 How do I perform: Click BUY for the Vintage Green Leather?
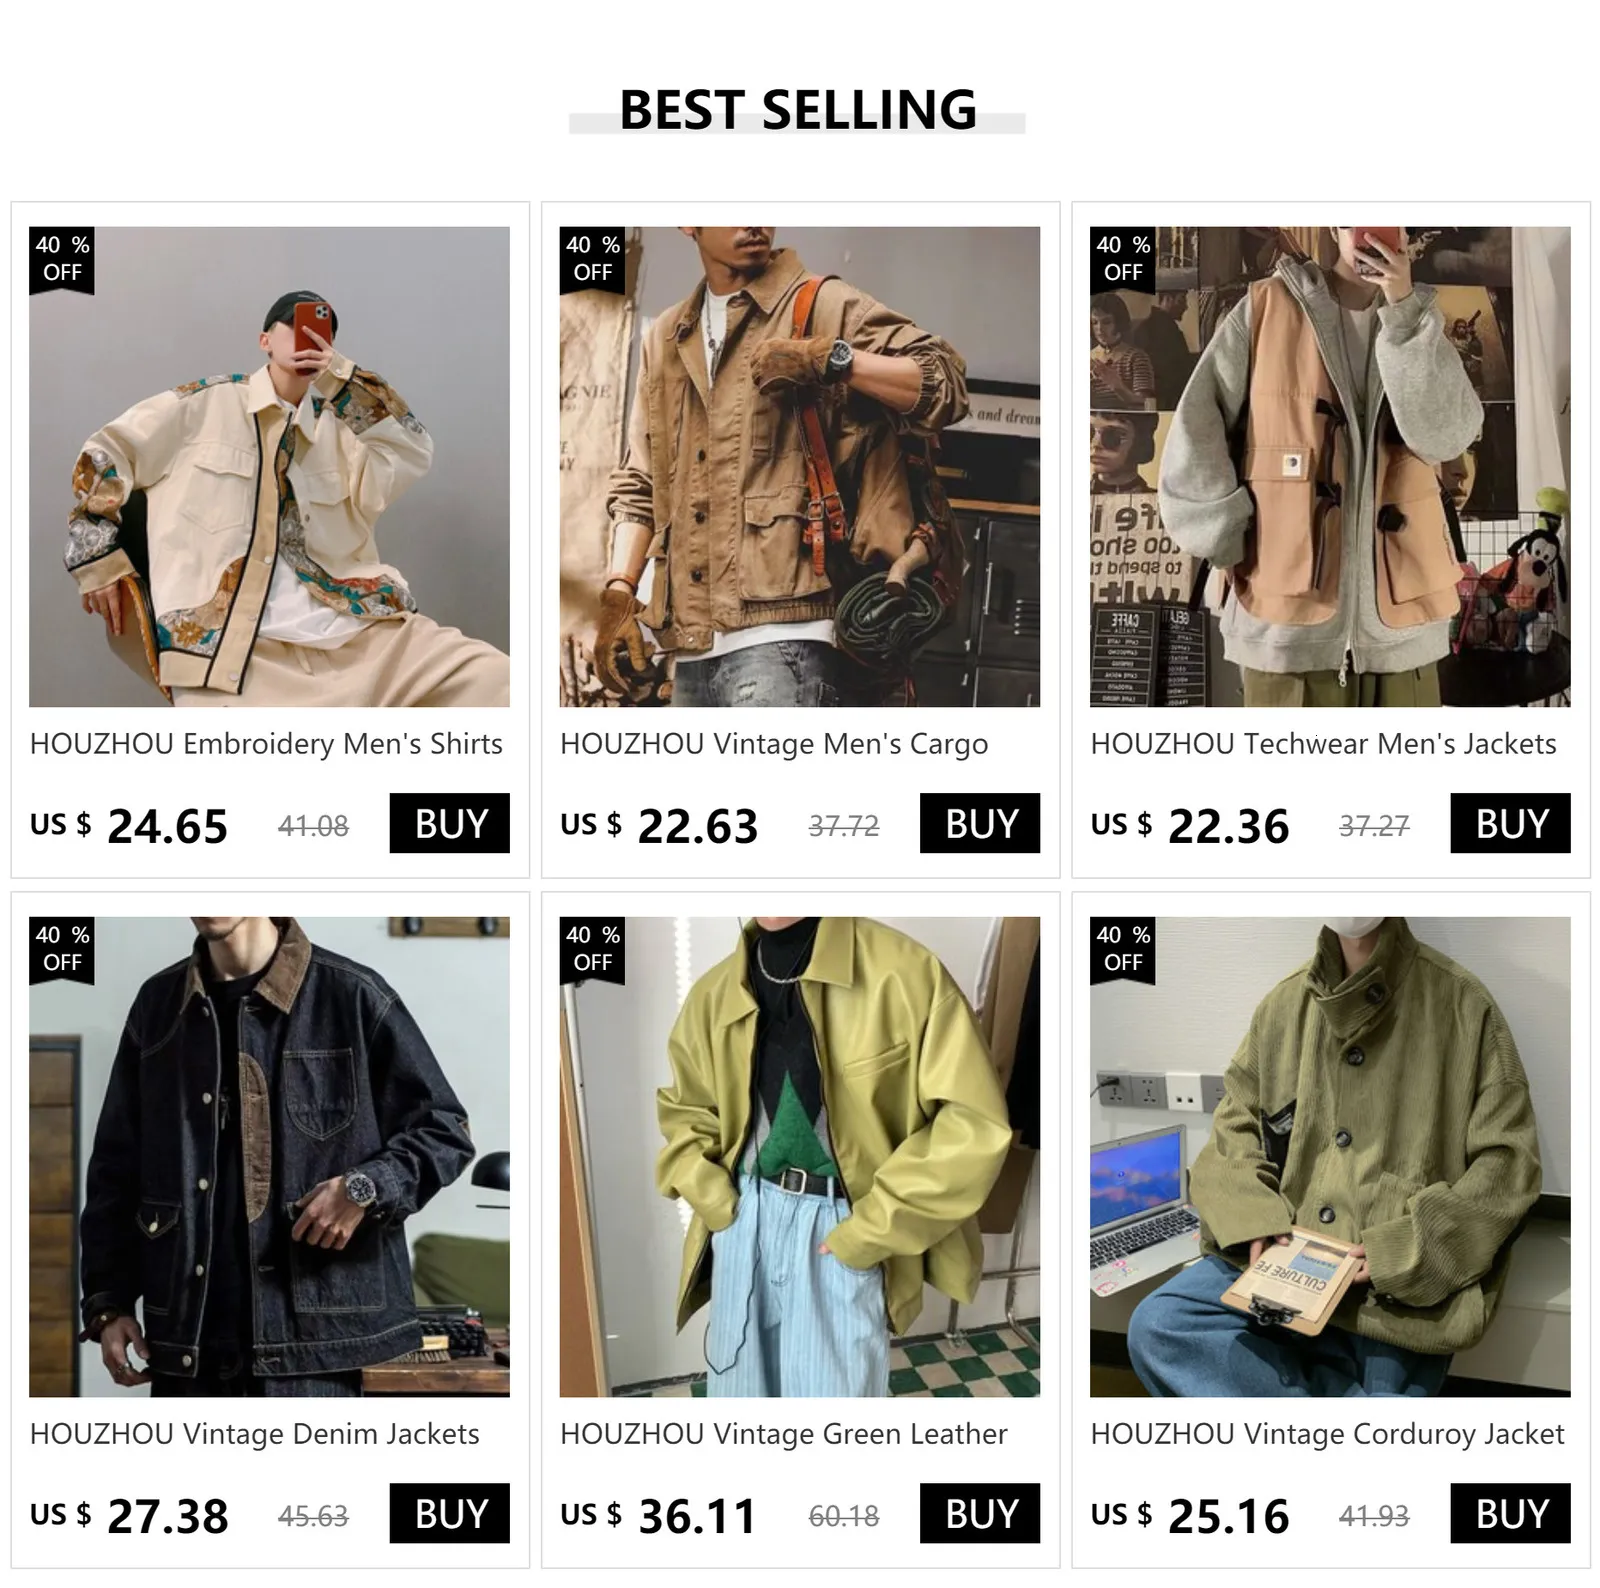[980, 1513]
